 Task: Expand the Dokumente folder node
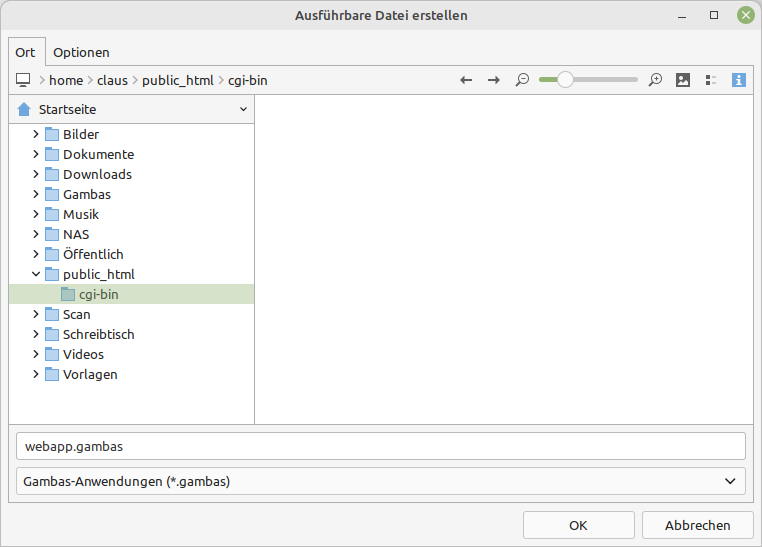click(36, 154)
